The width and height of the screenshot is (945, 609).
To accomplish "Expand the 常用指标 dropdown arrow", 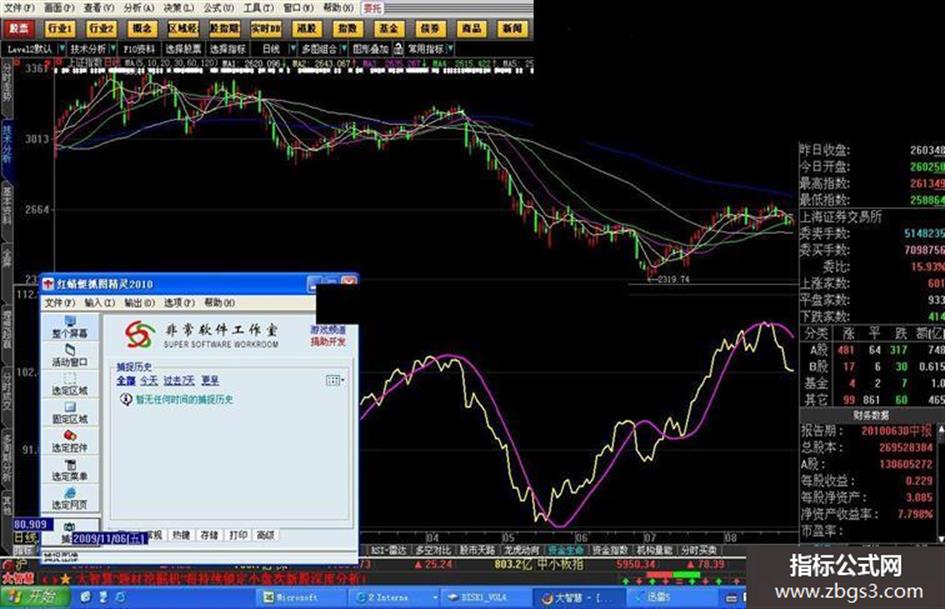I will [451, 48].
